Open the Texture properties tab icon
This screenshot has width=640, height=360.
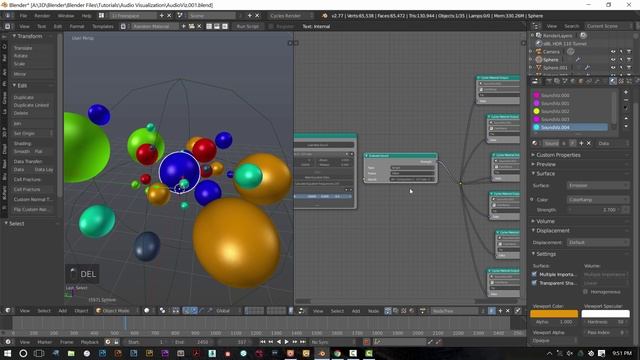(621, 81)
